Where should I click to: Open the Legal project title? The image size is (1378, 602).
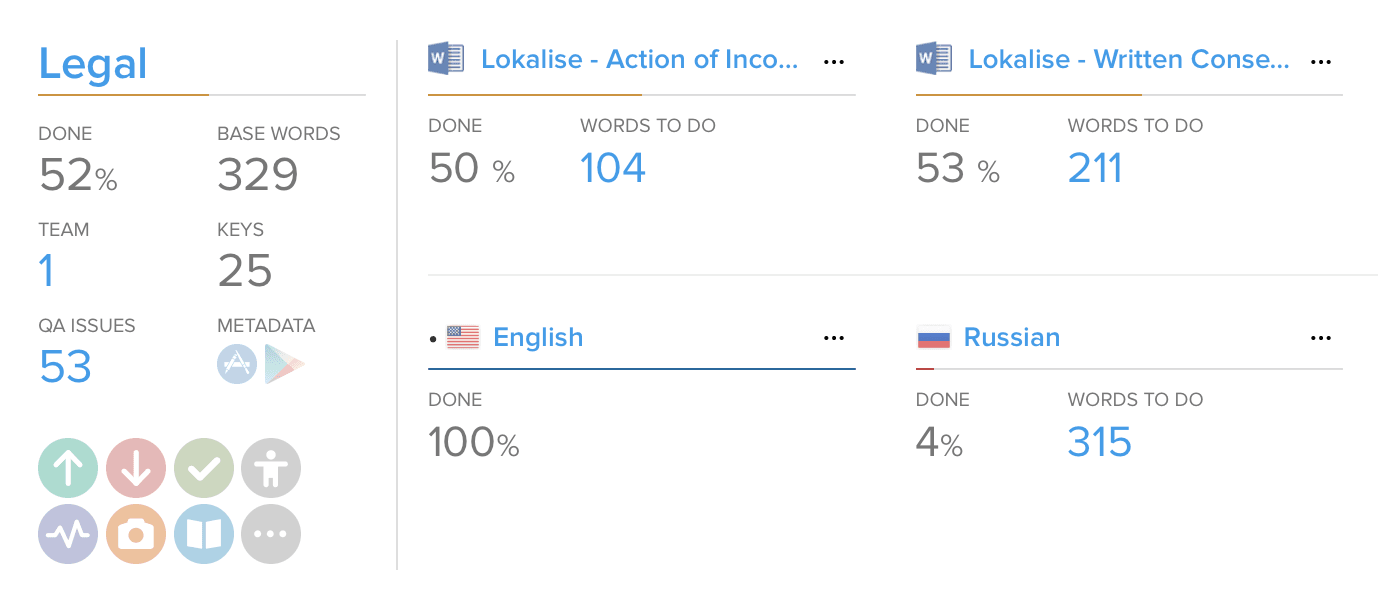[93, 64]
